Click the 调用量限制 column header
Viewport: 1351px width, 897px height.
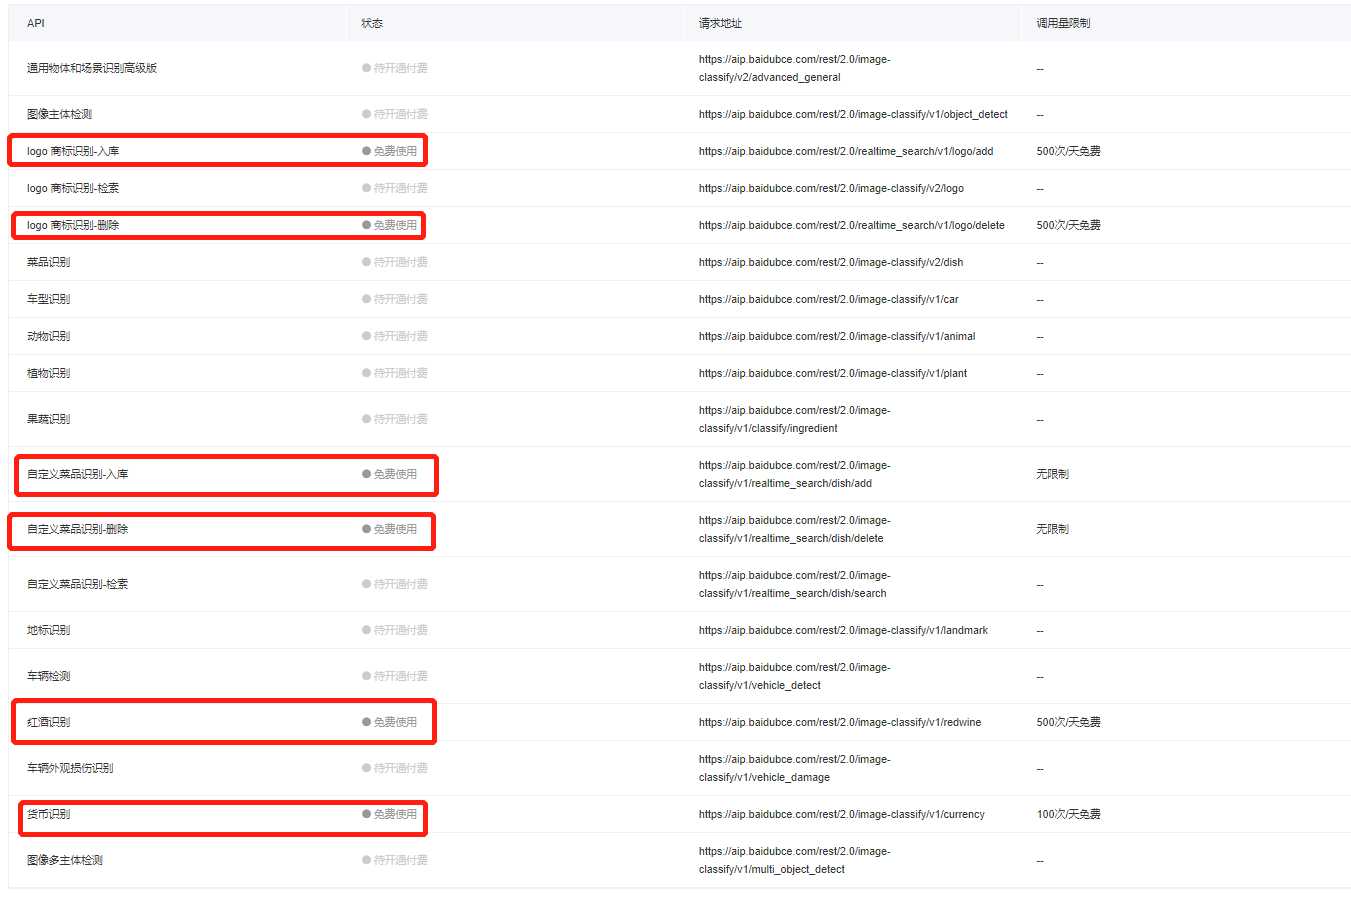(x=1063, y=23)
